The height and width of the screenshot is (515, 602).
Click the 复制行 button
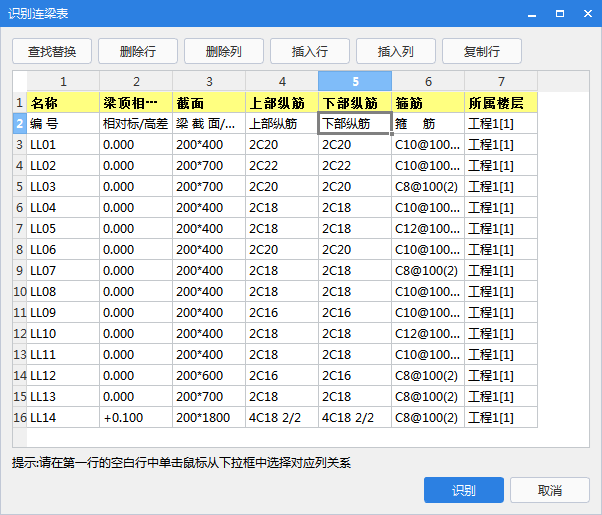click(482, 51)
